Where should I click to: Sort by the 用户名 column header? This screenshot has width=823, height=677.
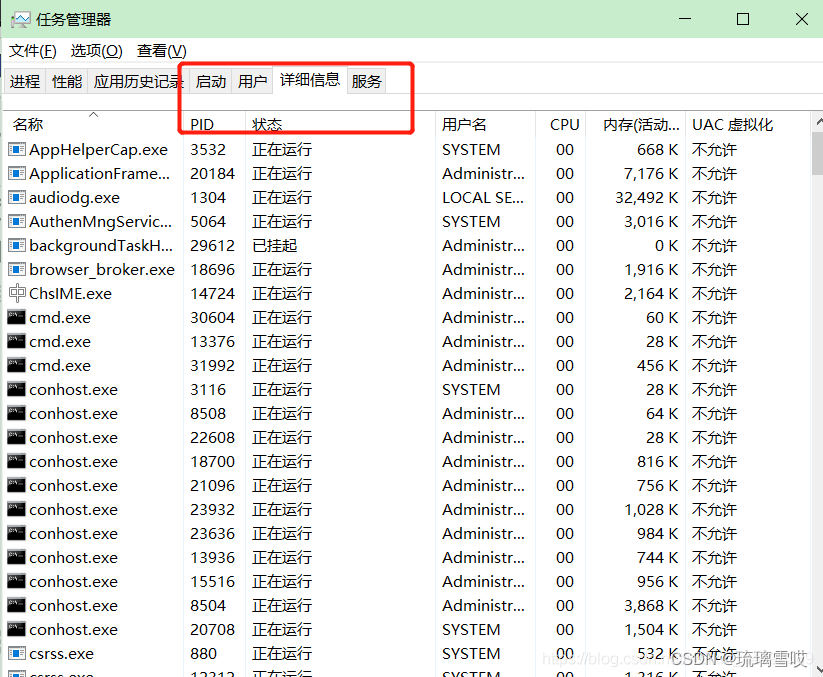click(486, 124)
